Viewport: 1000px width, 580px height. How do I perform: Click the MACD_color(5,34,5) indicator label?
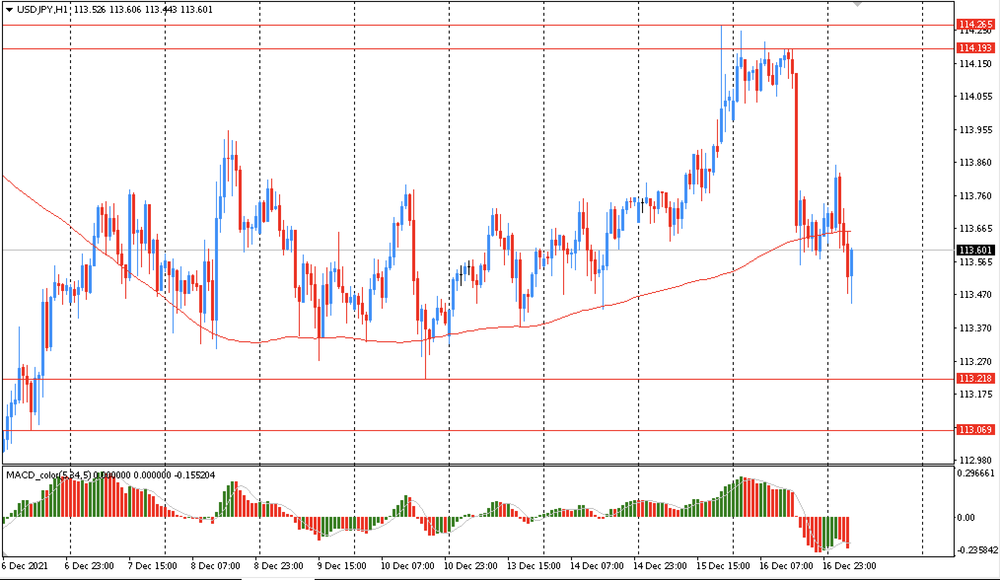50,474
